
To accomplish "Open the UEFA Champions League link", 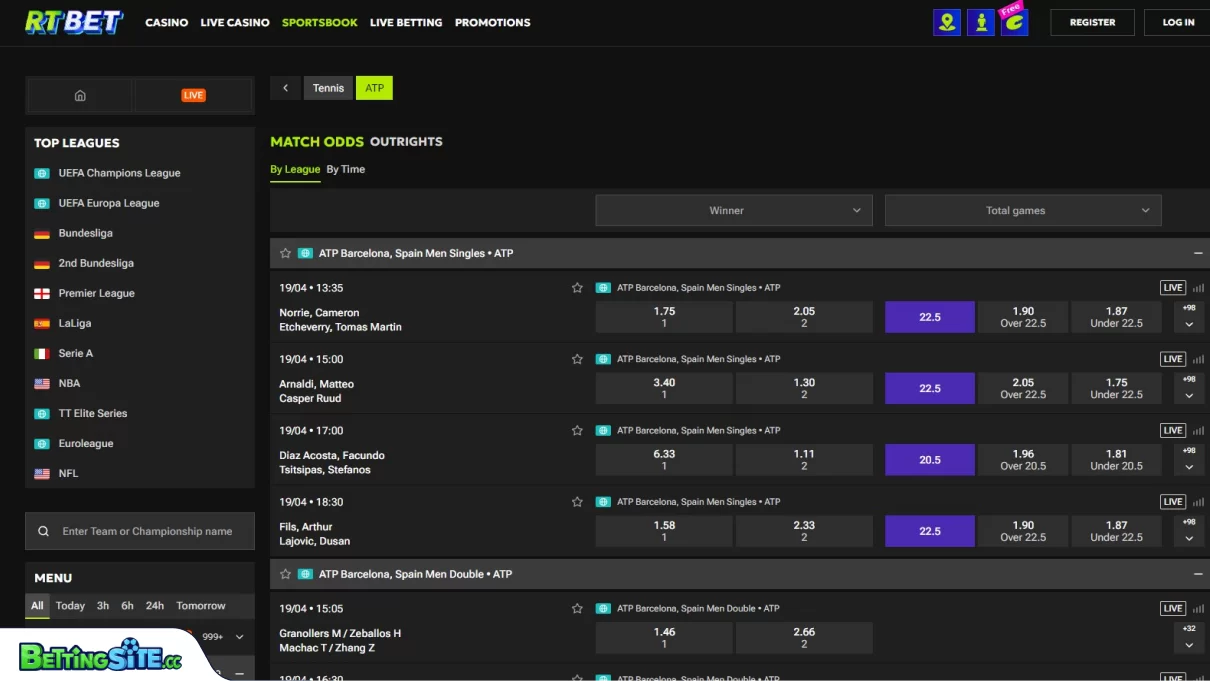I will pos(119,173).
